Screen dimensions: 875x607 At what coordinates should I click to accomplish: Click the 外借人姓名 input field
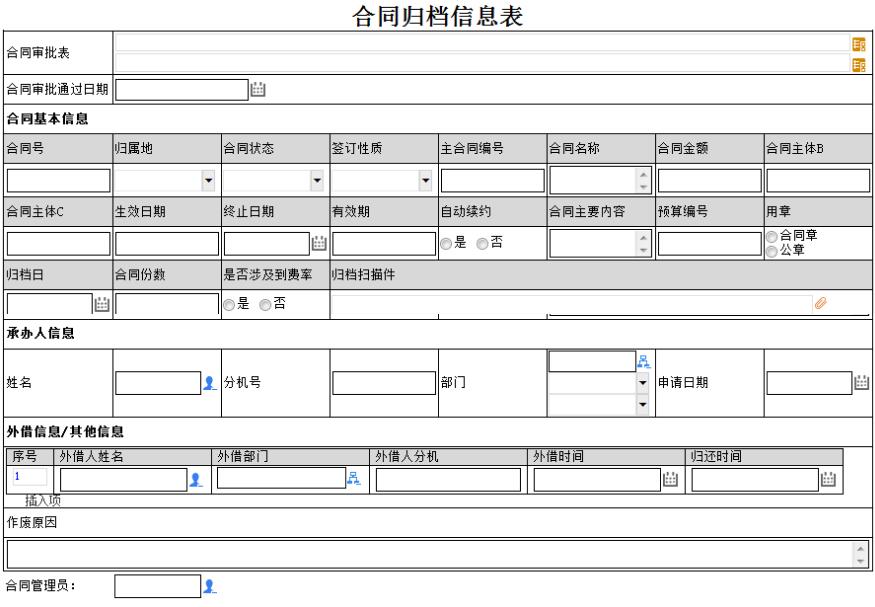pos(123,480)
